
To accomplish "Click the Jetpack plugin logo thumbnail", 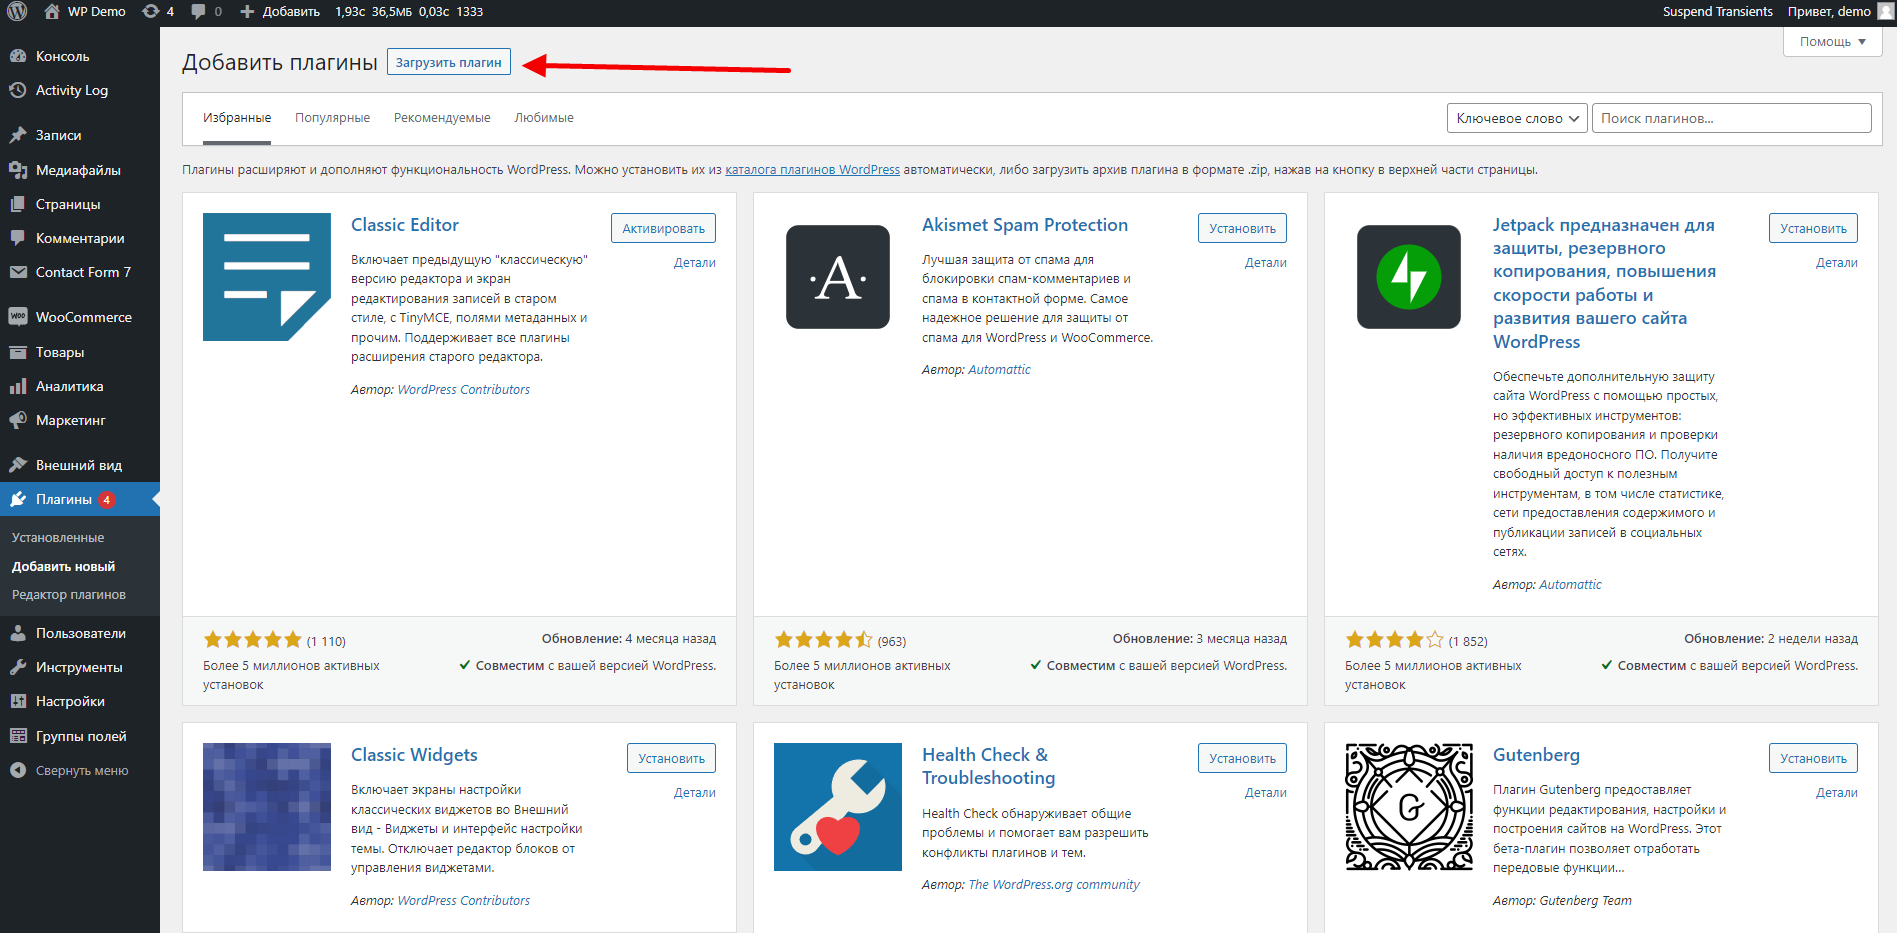I will pos(1409,277).
